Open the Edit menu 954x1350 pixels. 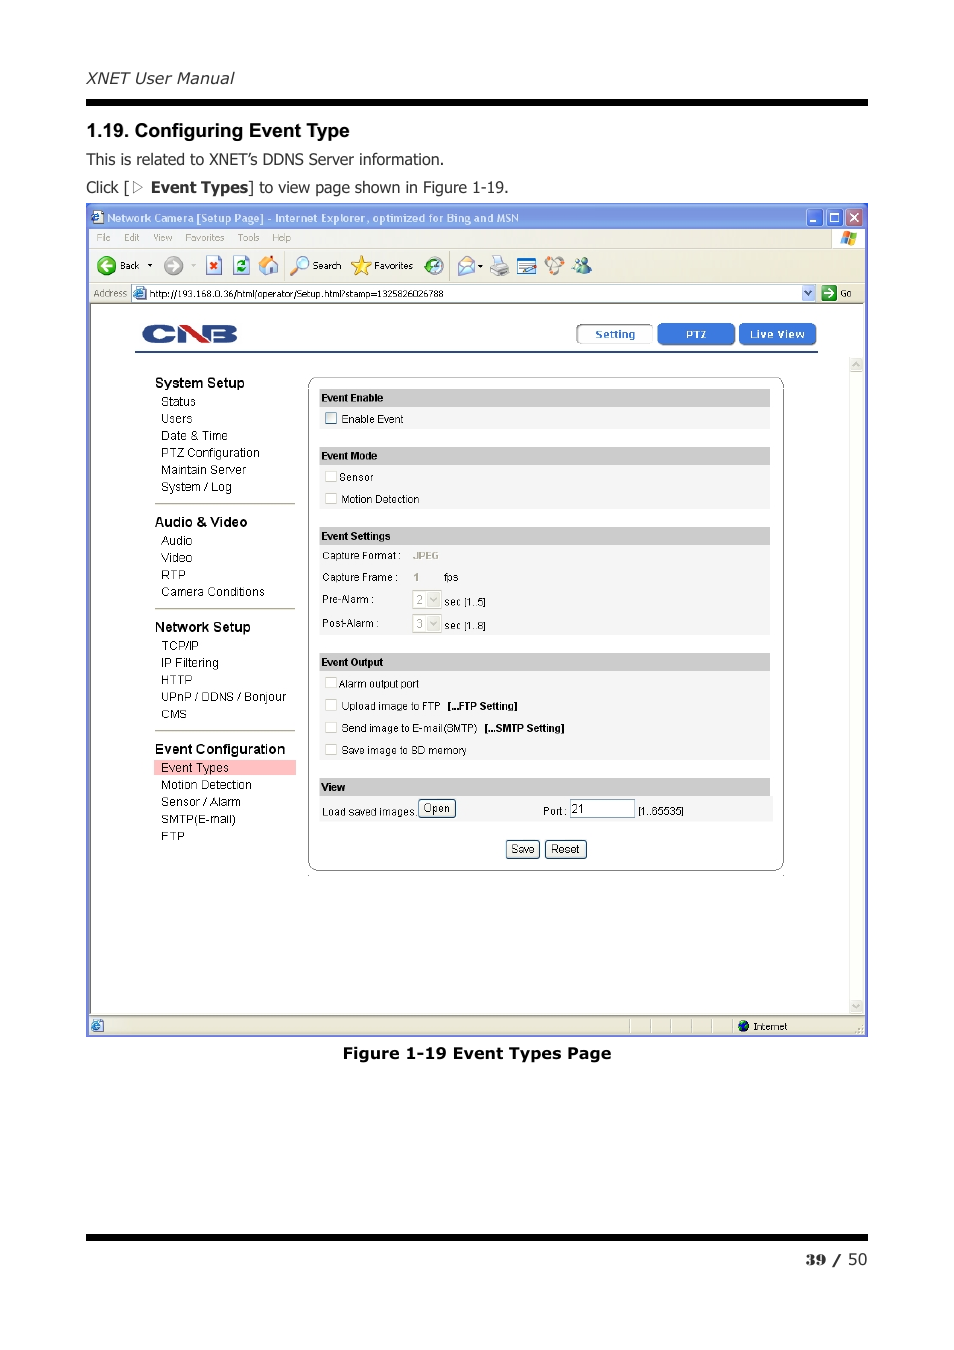point(132,238)
